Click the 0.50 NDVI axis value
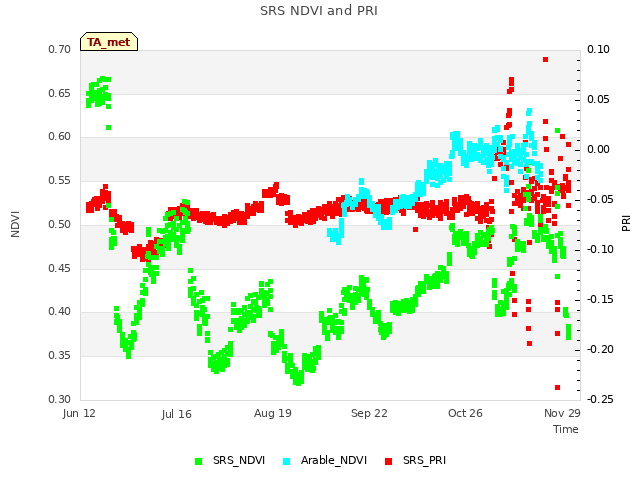Image resolution: width=640 pixels, height=480 pixels. click(60, 224)
